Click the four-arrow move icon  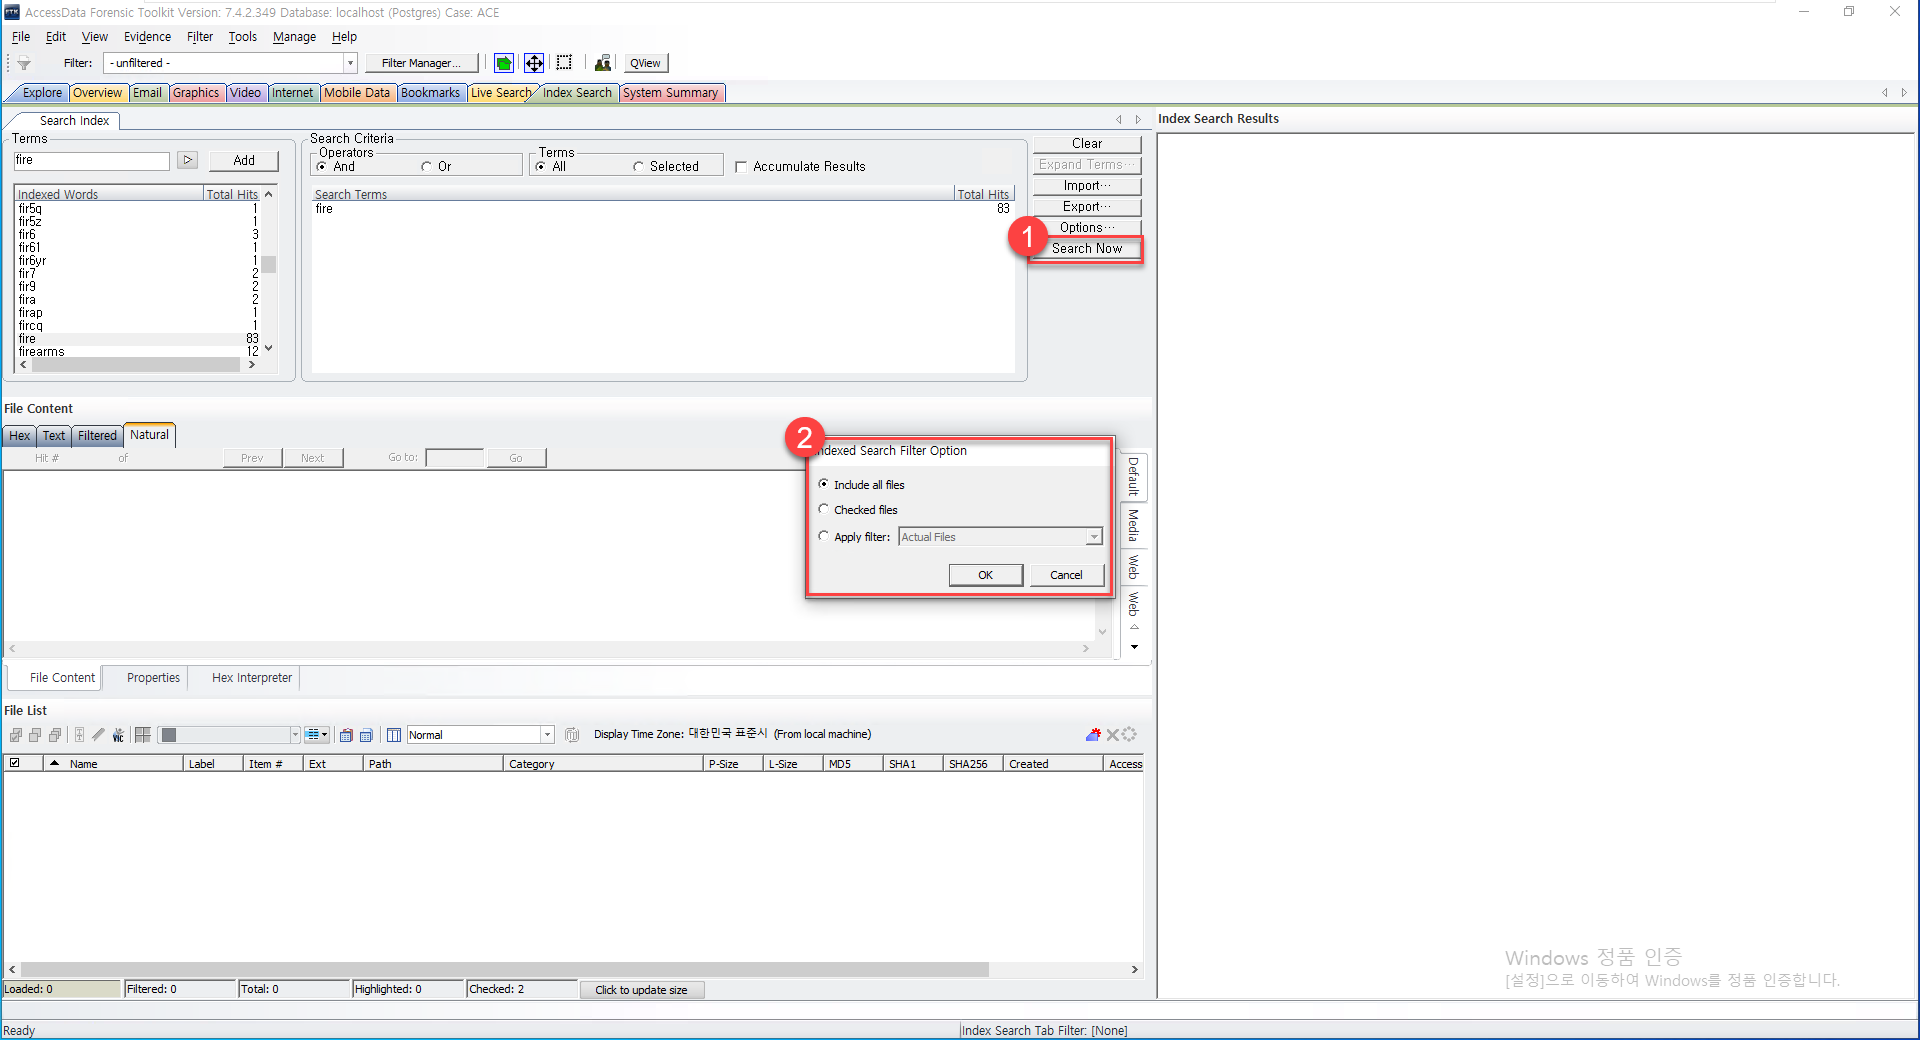coord(534,63)
